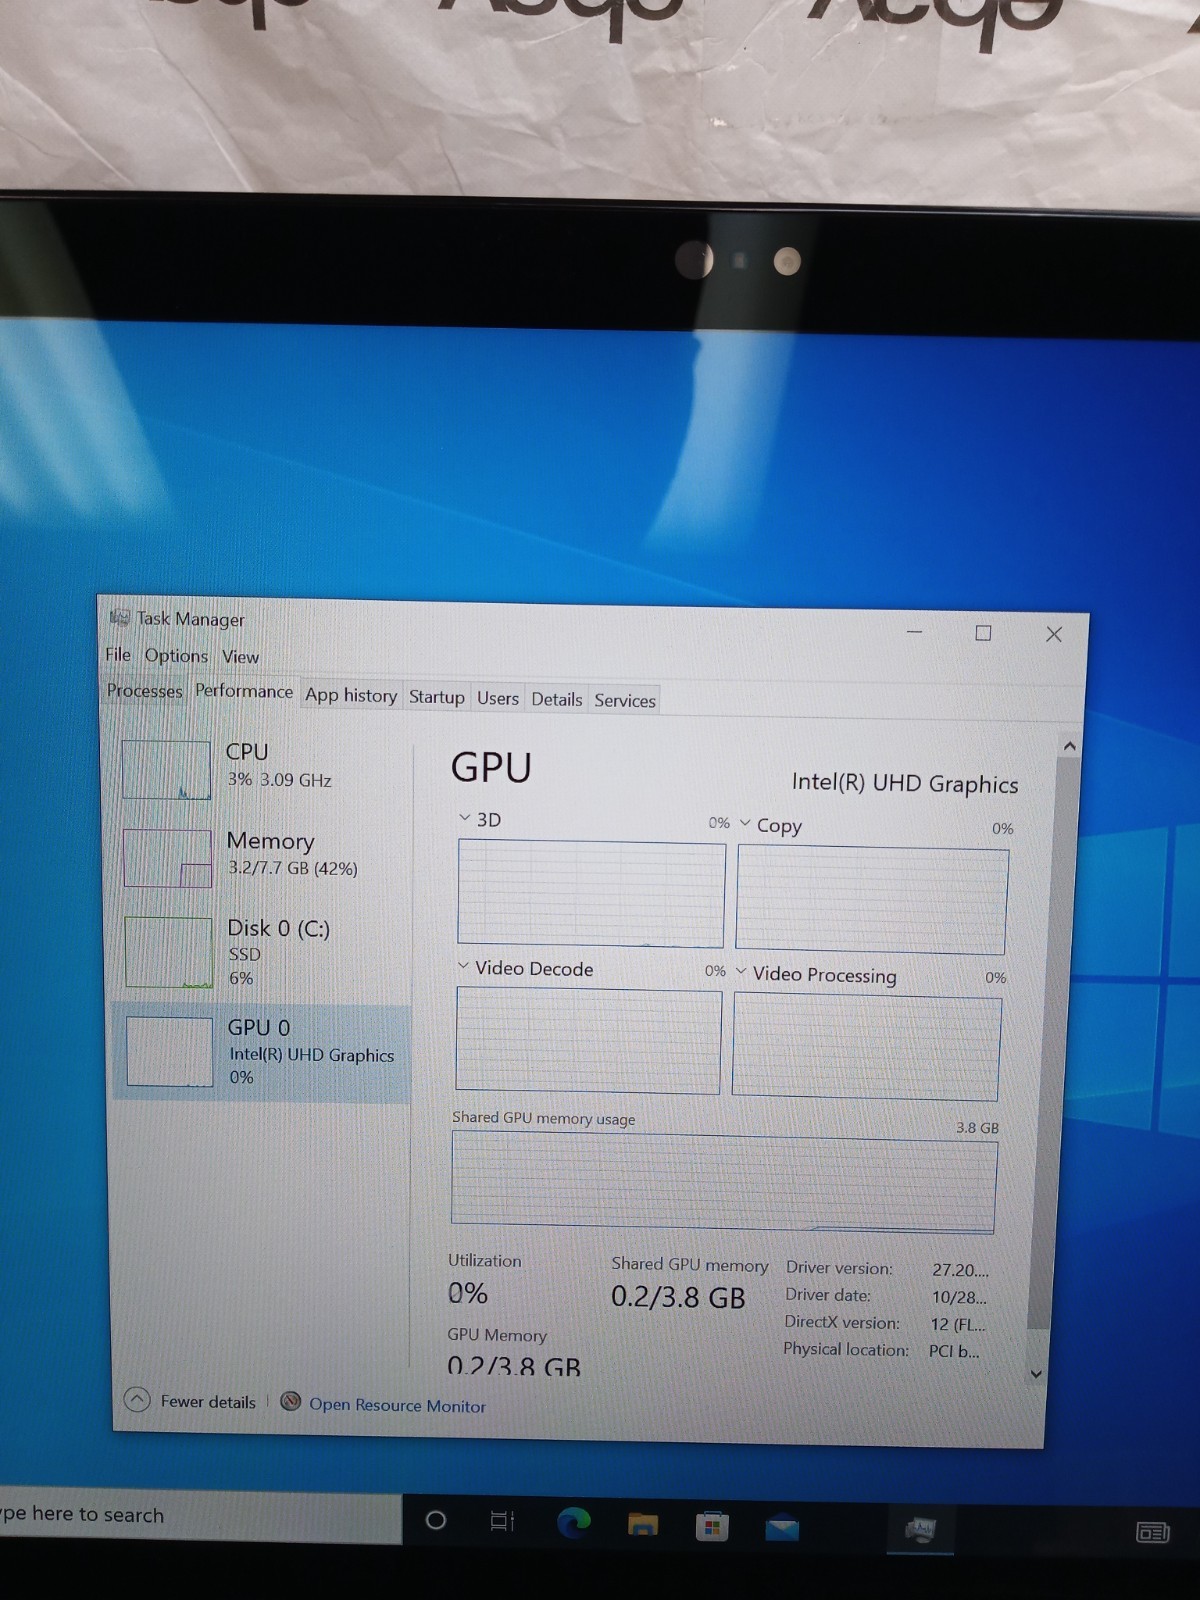Go to the Users tab
1200x1600 pixels.
tap(498, 698)
